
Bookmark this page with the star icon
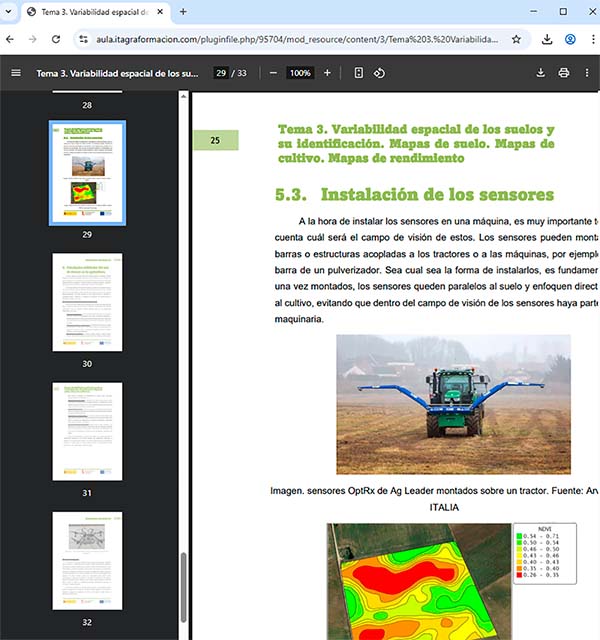pyautogui.click(x=516, y=39)
